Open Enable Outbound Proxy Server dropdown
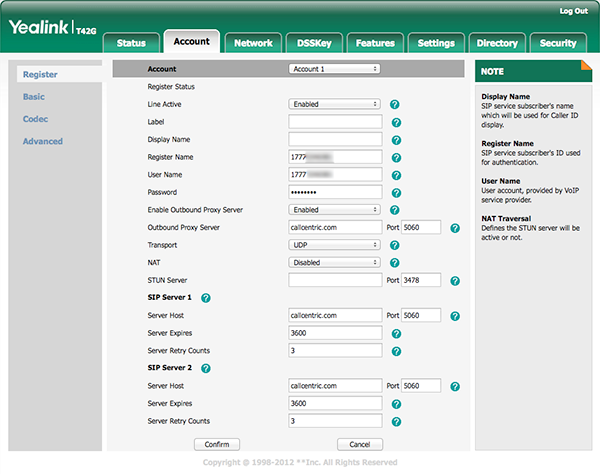 tap(334, 210)
